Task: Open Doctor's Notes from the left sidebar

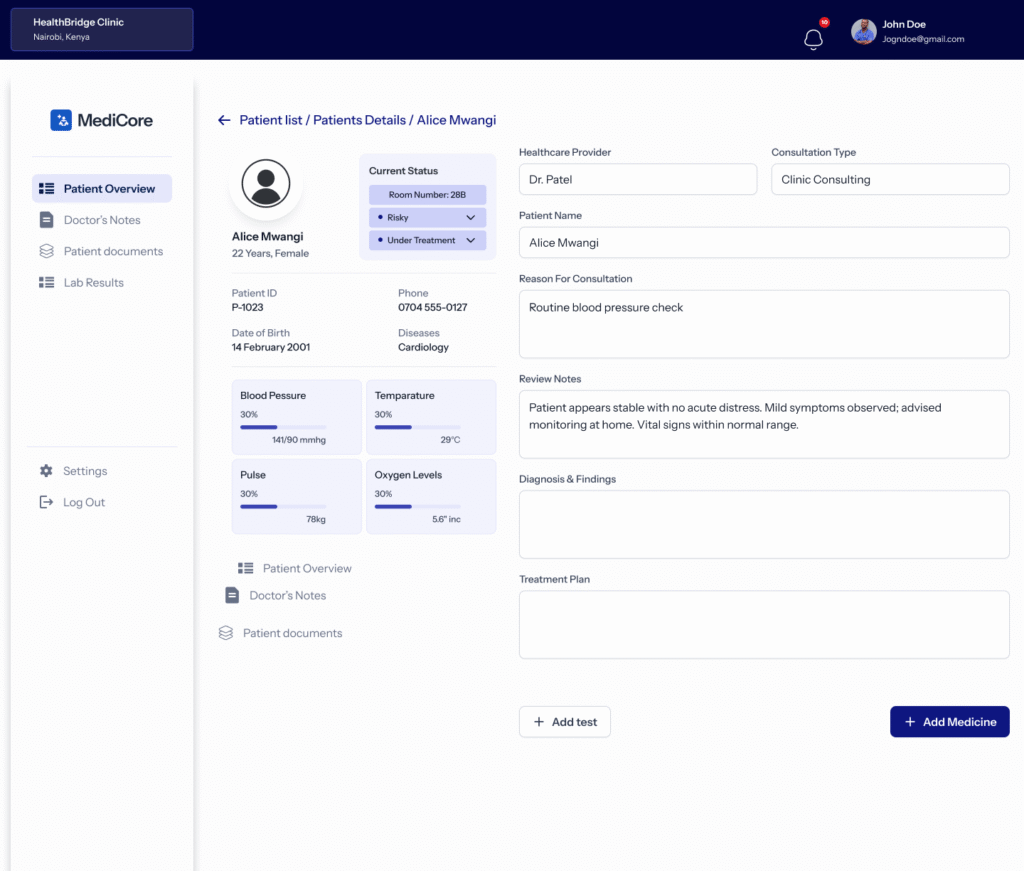Action: click(101, 220)
